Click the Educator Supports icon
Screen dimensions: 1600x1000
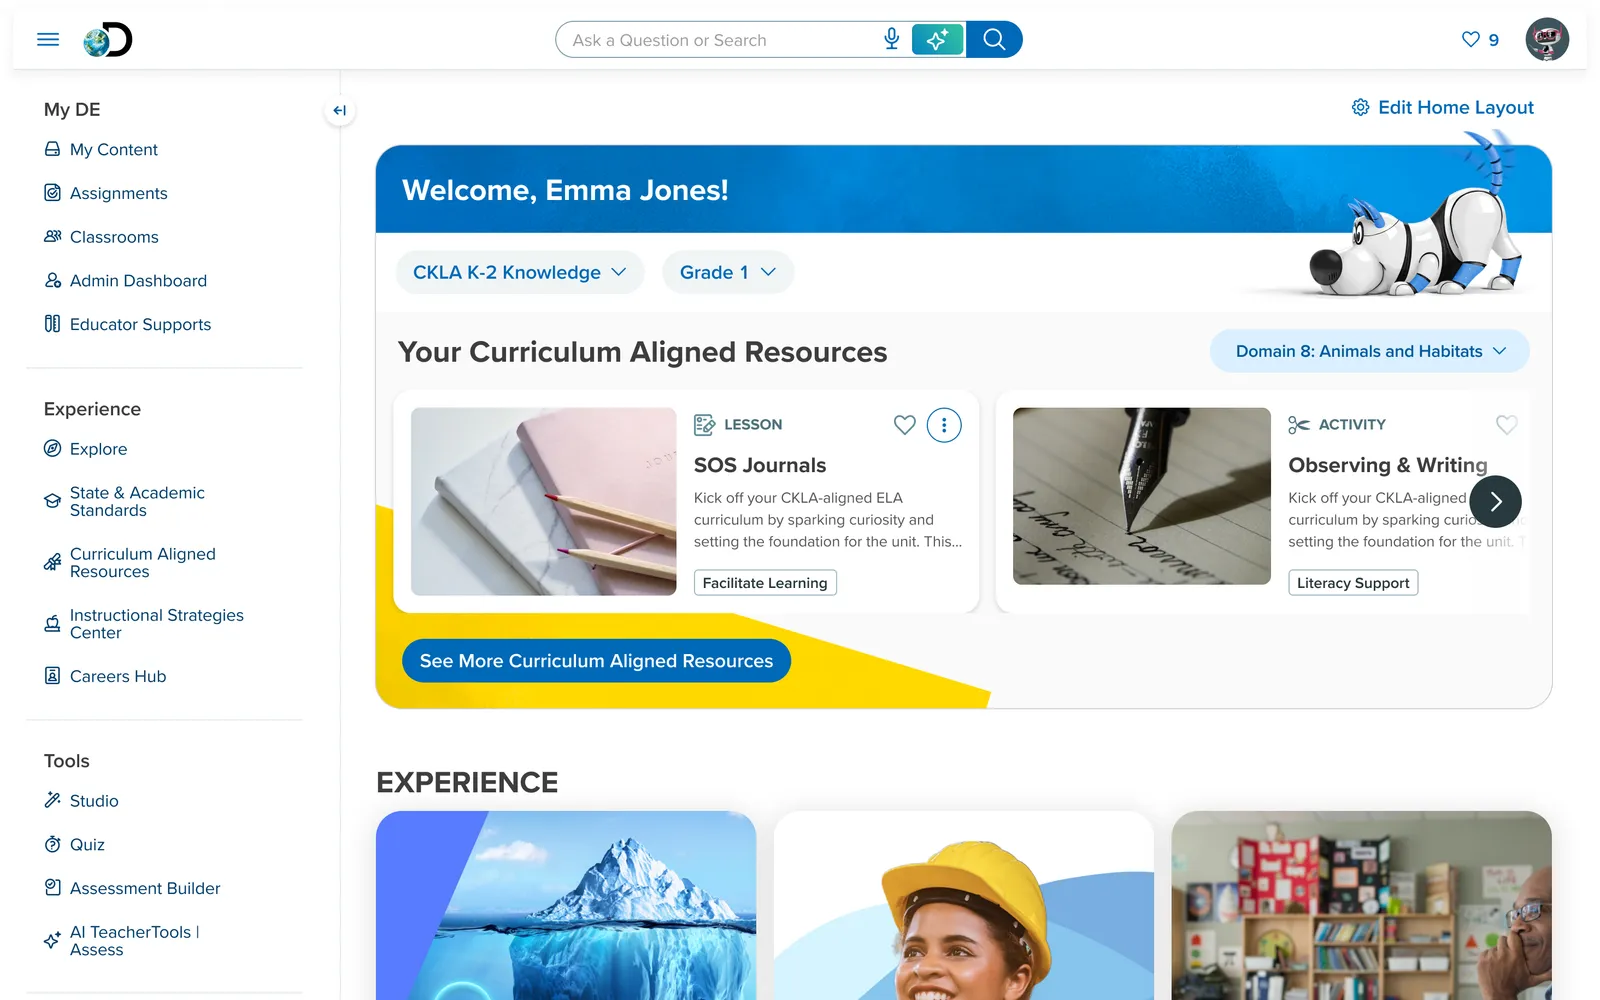click(52, 324)
